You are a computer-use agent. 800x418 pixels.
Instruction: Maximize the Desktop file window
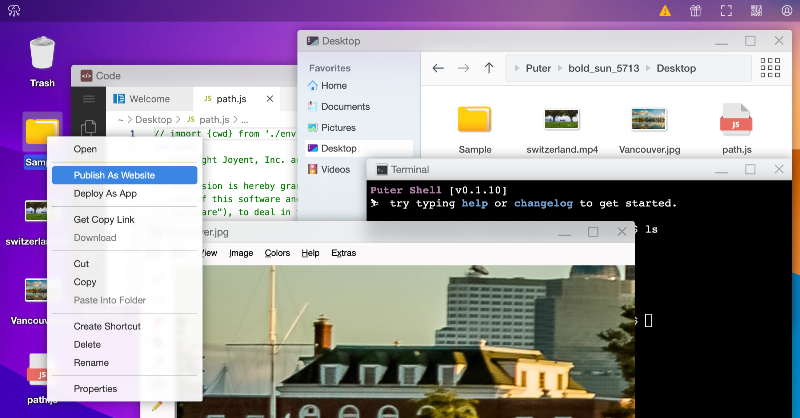(x=750, y=41)
